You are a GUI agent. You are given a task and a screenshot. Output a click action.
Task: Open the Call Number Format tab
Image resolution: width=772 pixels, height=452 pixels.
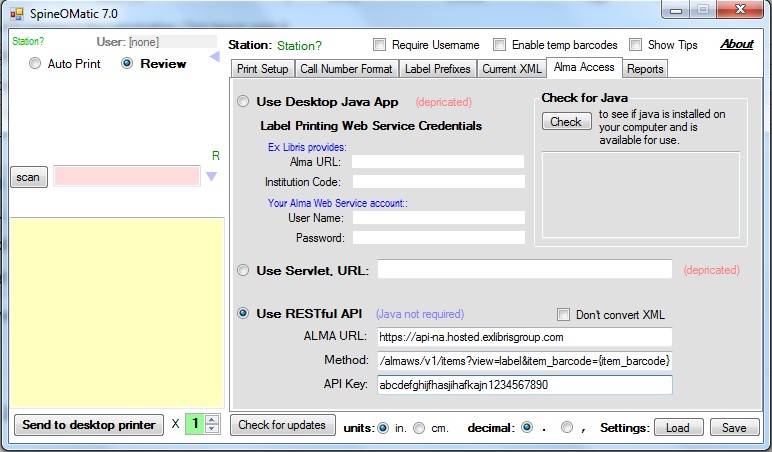(x=346, y=69)
